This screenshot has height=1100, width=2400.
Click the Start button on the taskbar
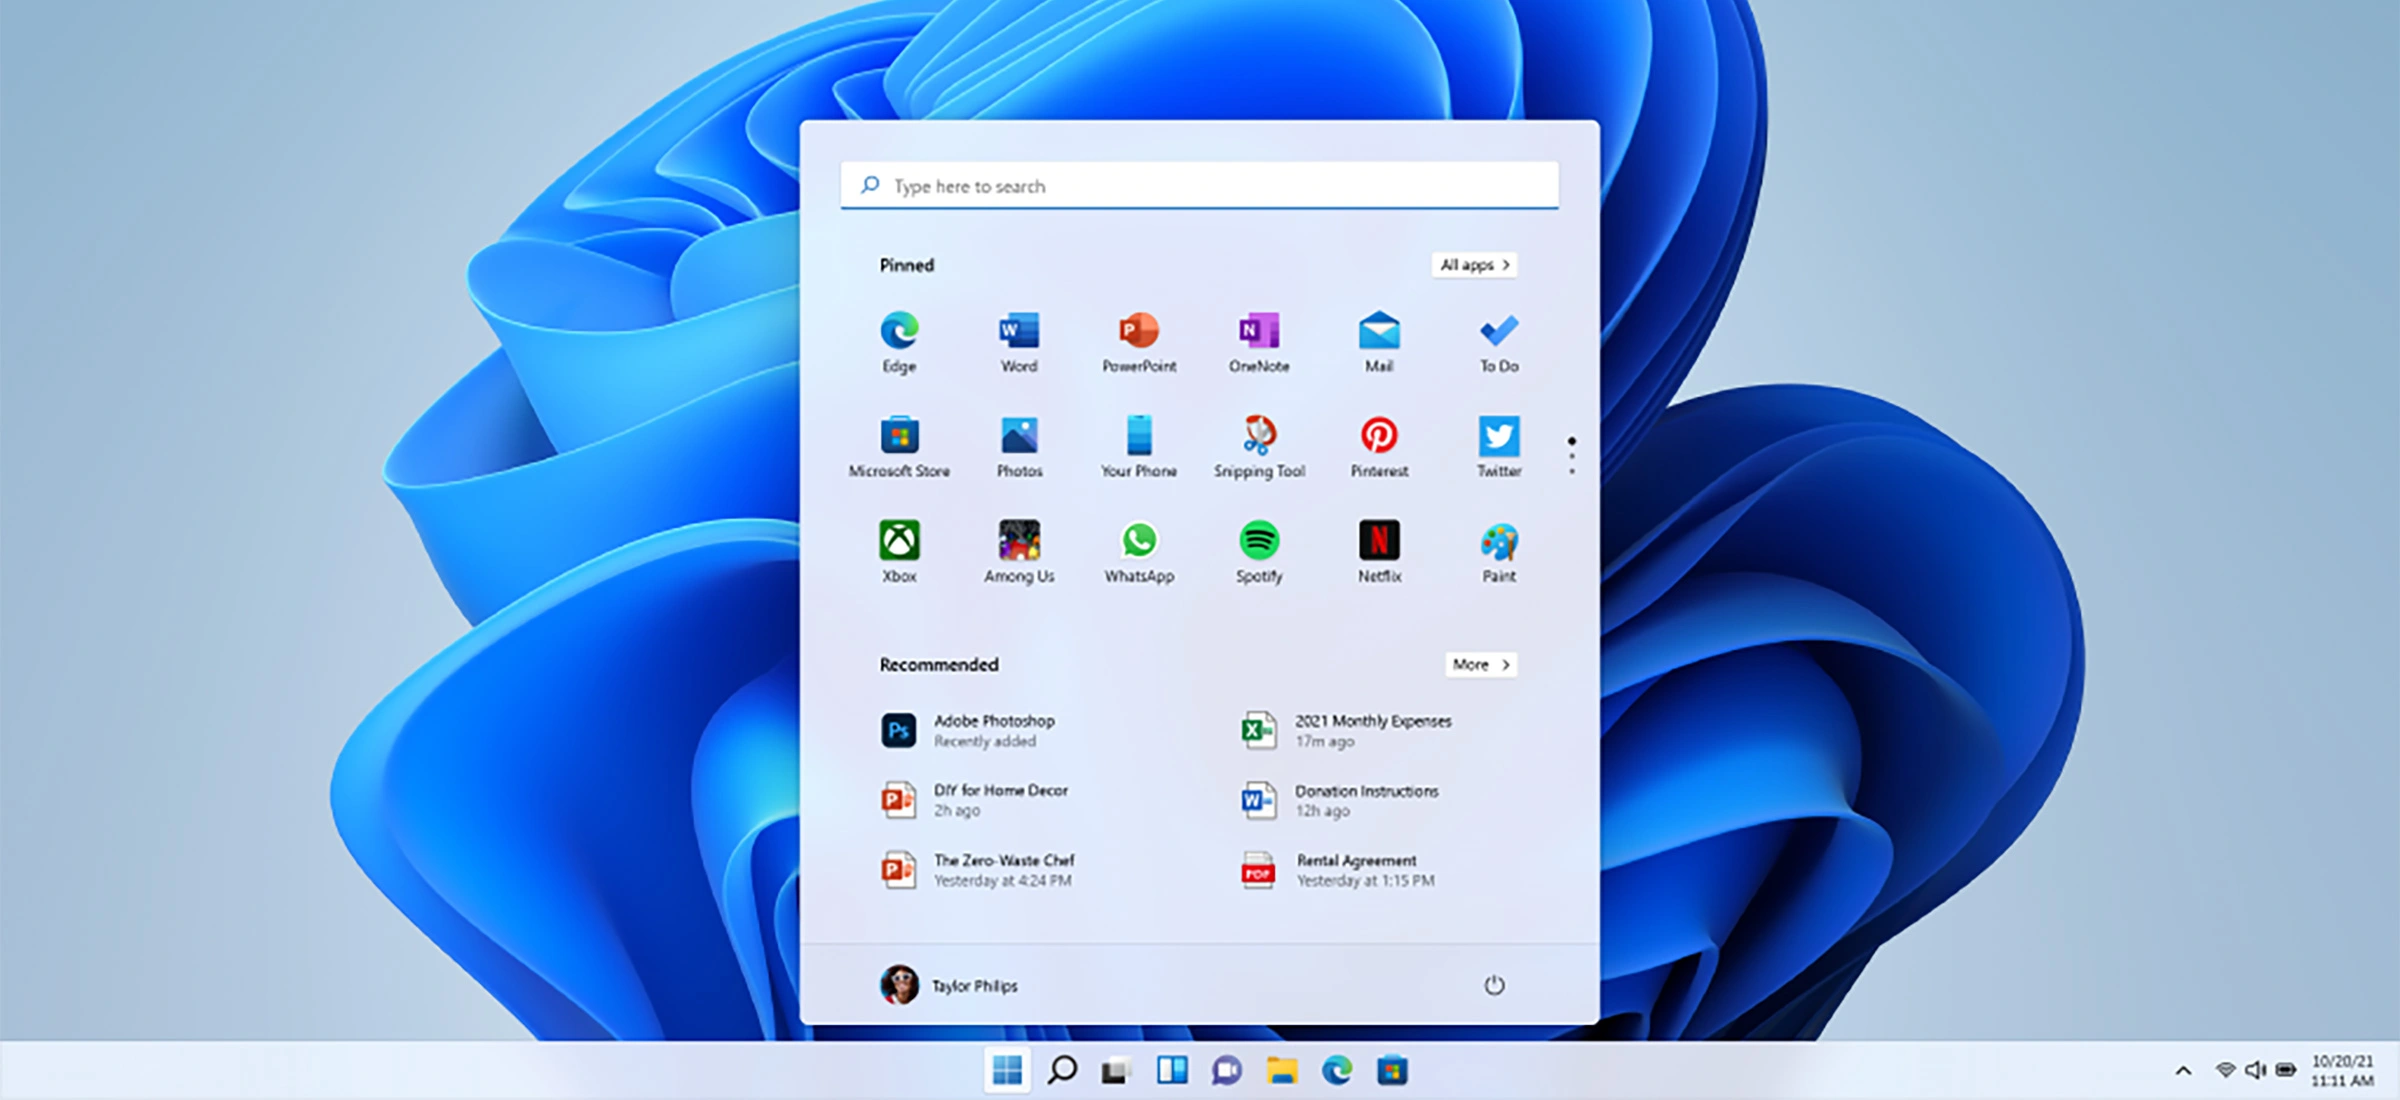tap(1007, 1070)
